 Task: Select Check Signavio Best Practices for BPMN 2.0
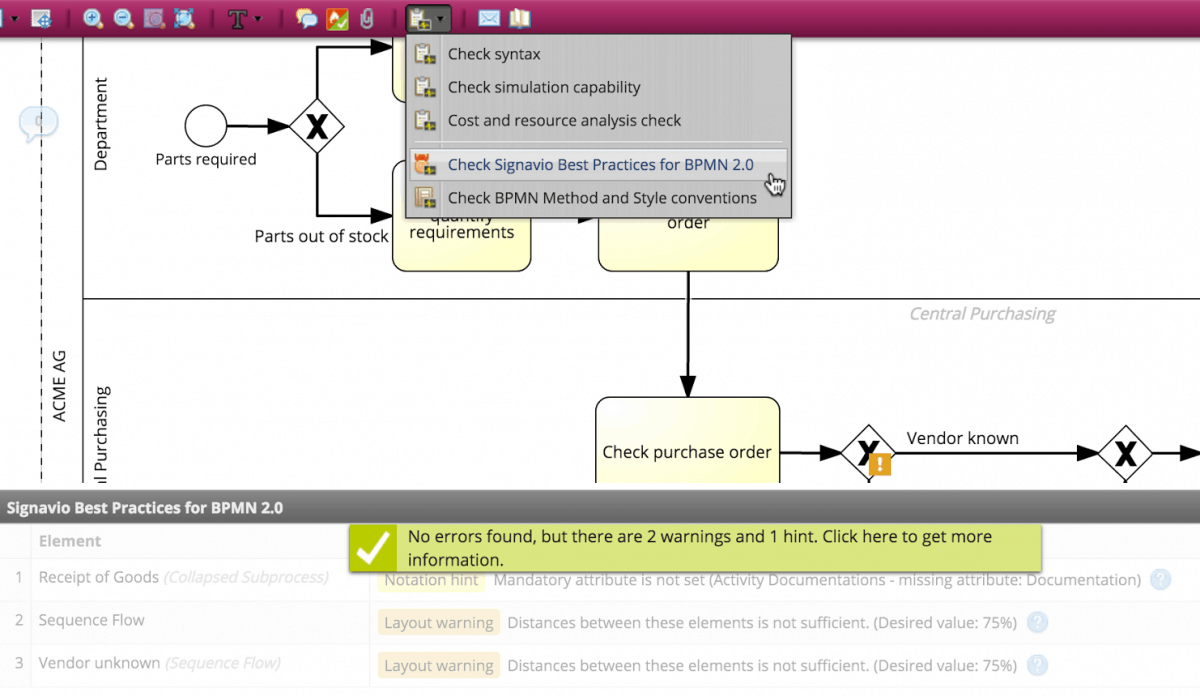click(599, 165)
